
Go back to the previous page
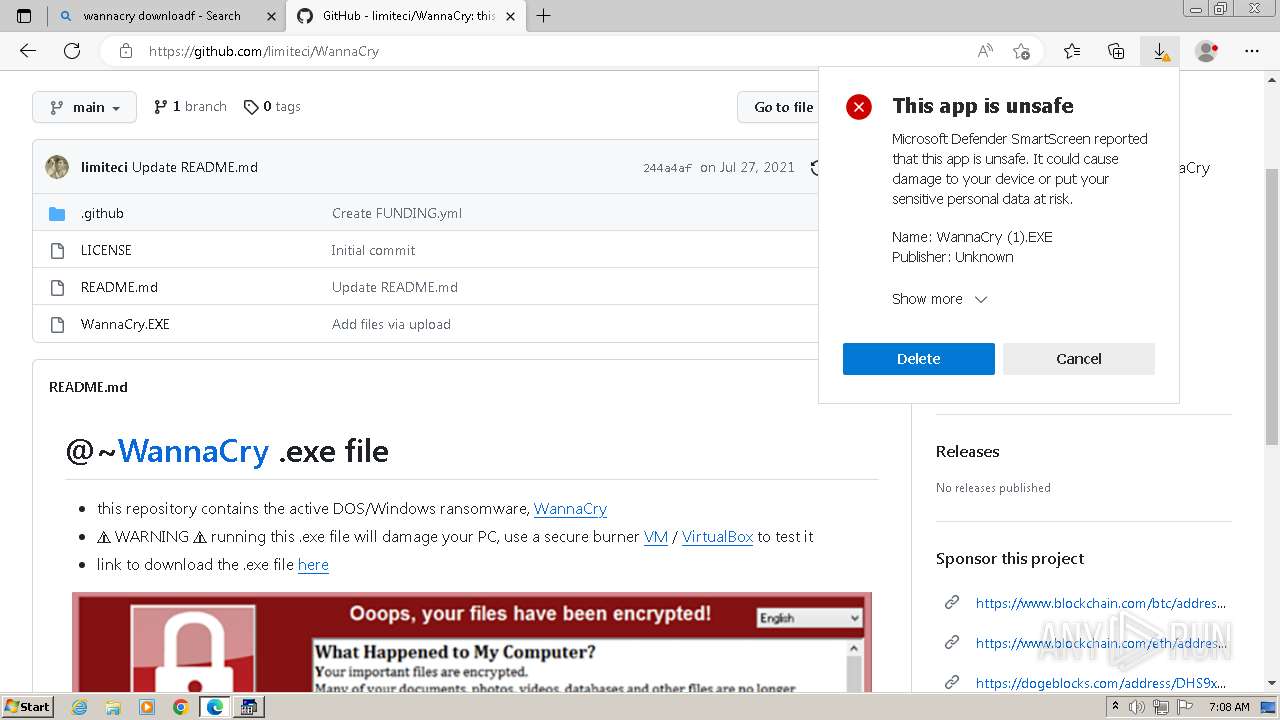28,51
